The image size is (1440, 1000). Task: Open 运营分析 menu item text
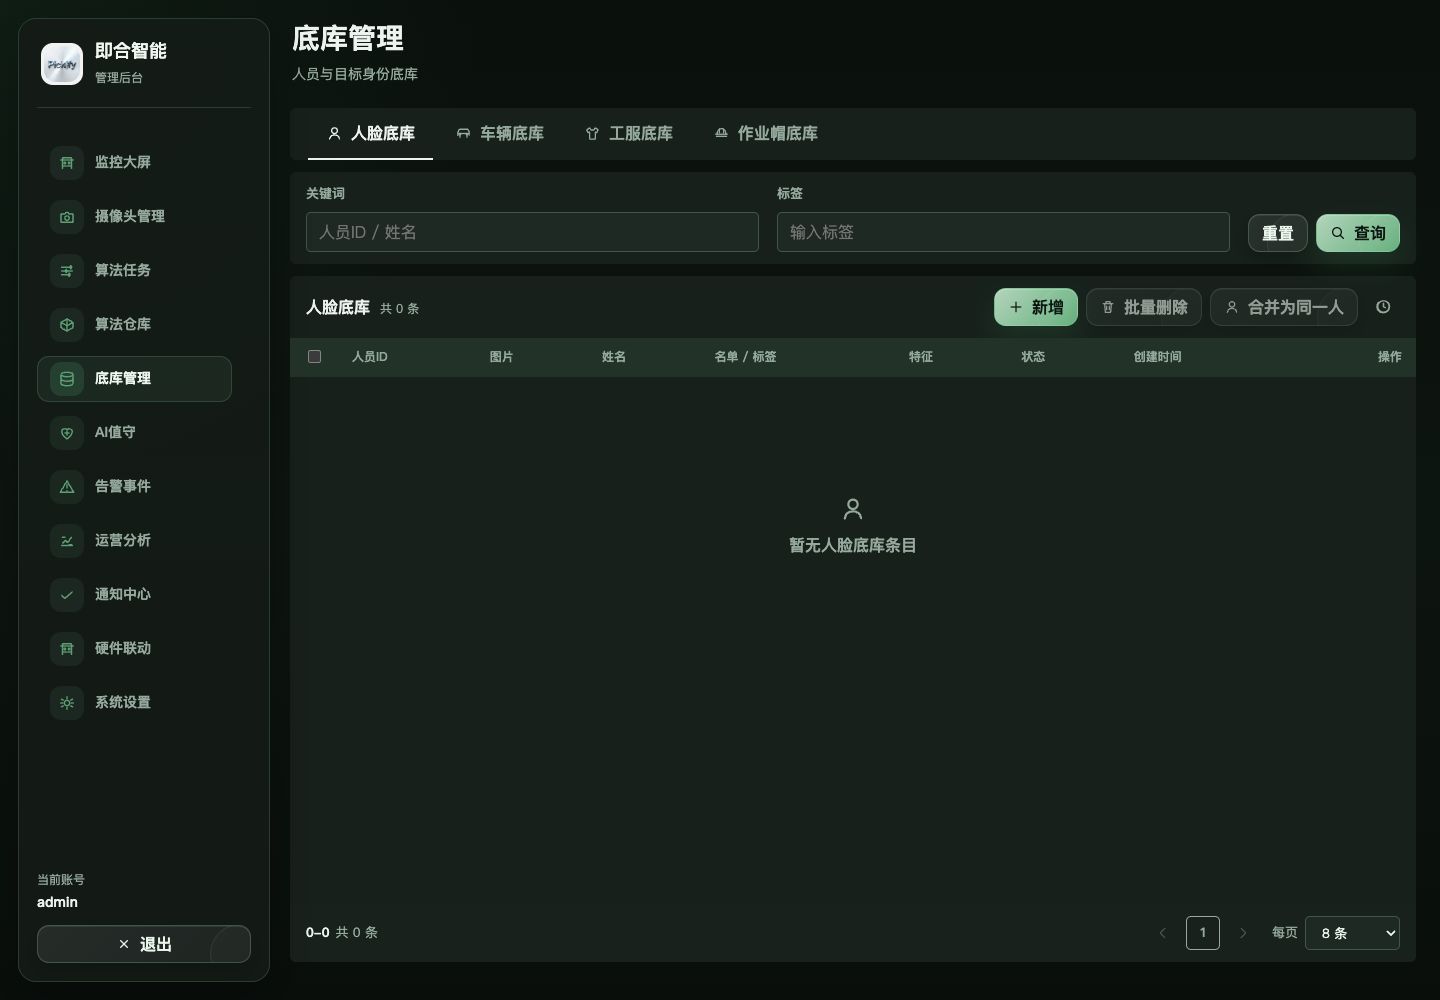(123, 540)
